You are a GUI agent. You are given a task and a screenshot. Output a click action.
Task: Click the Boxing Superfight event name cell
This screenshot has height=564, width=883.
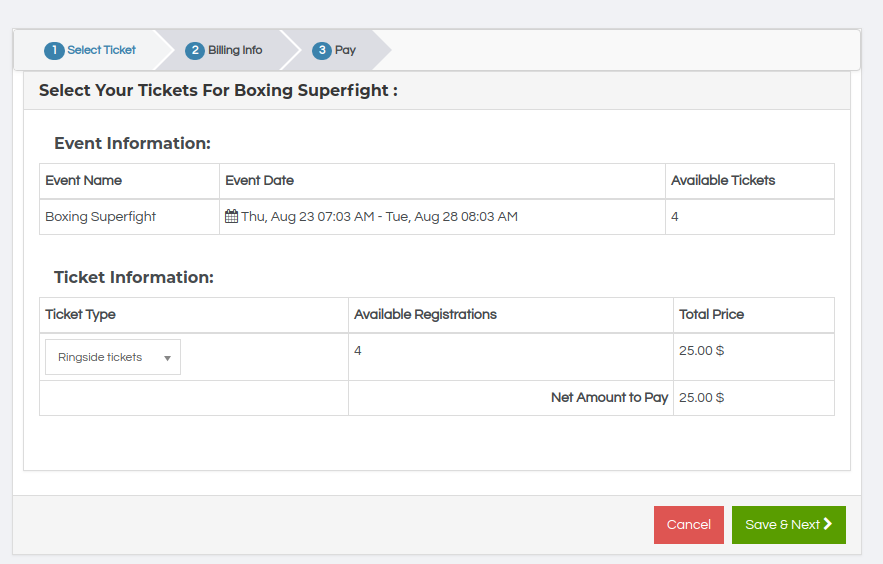(x=101, y=217)
